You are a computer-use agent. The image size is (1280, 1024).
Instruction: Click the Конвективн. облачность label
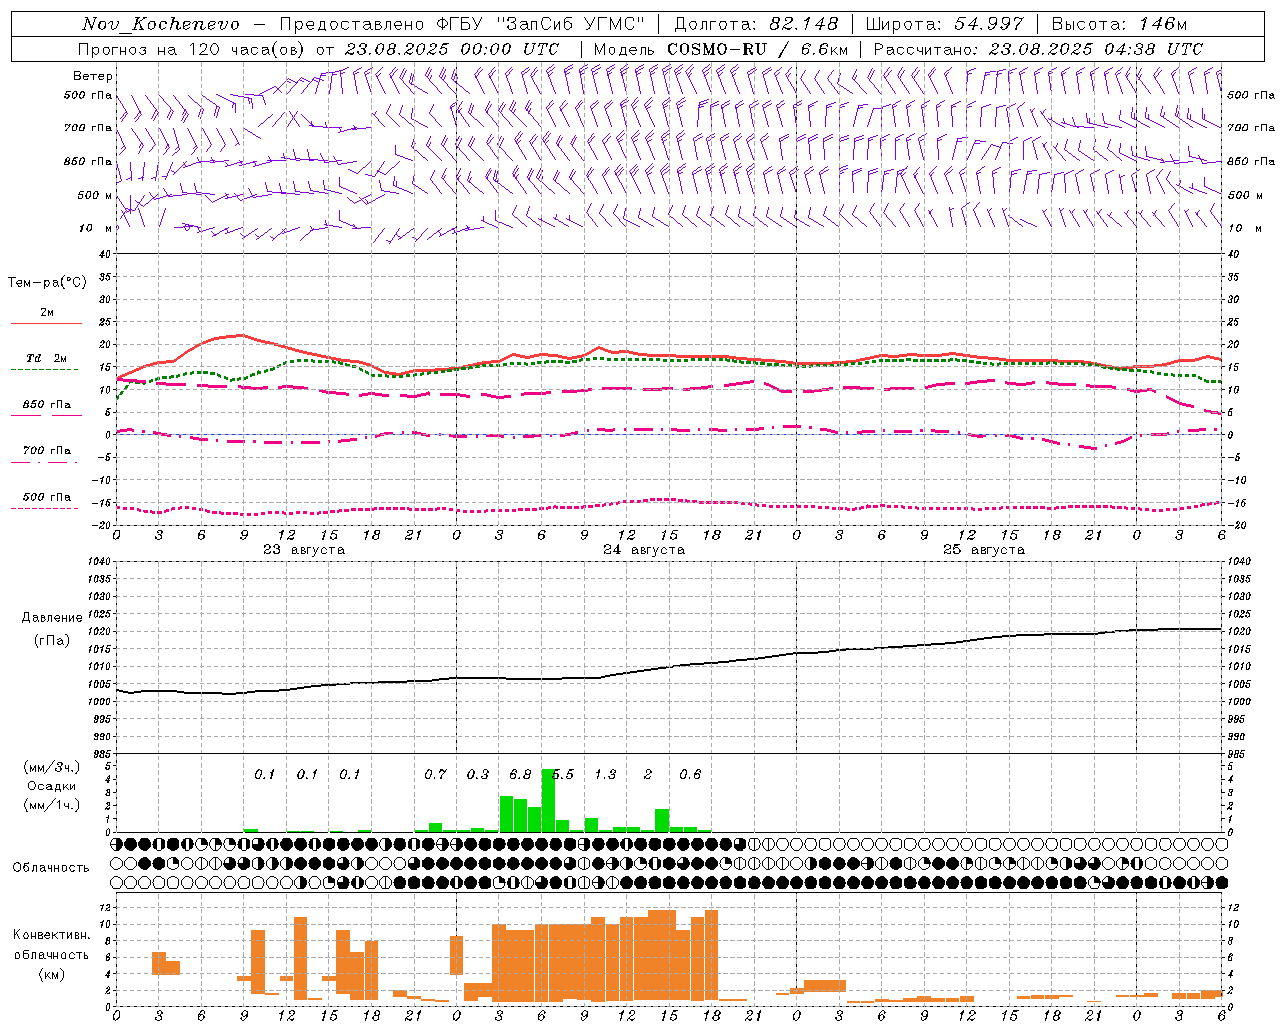(52, 945)
